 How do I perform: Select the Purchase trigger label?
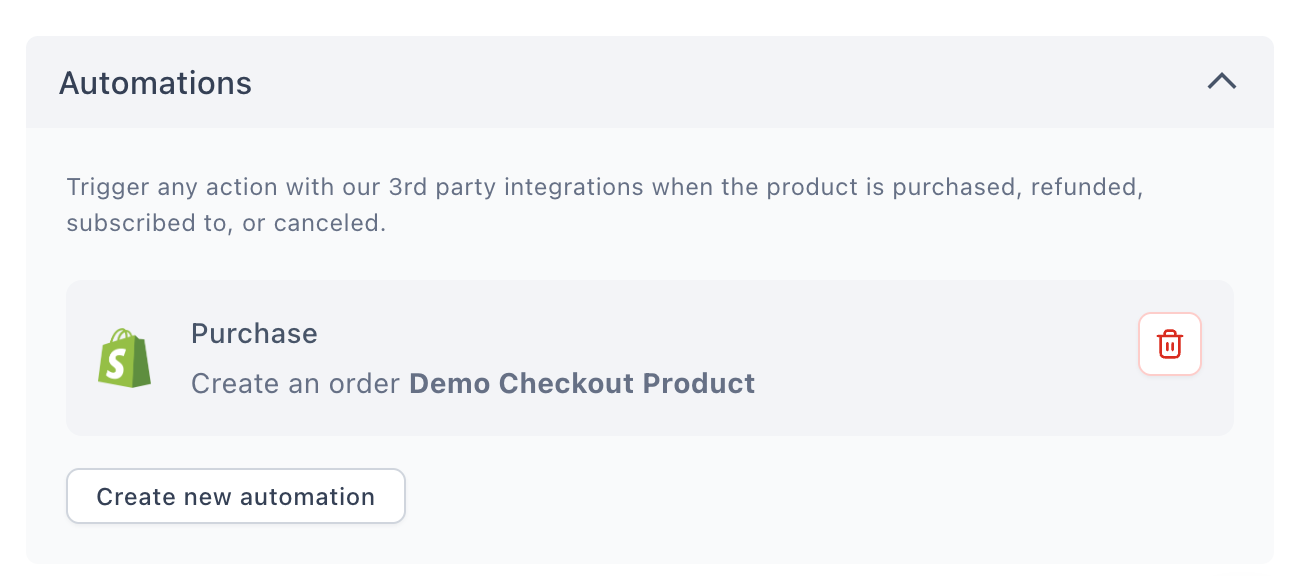coord(254,334)
